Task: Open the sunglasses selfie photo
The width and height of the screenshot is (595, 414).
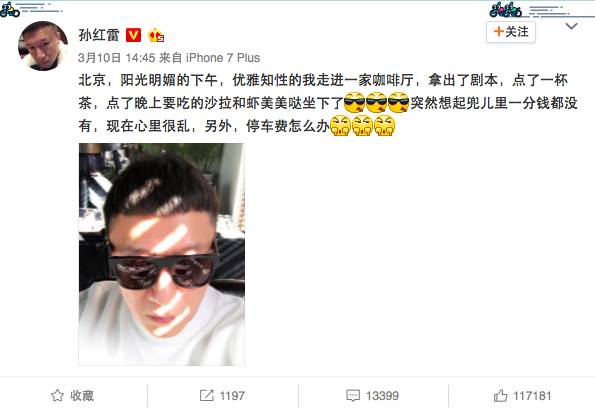Action: click(x=162, y=254)
